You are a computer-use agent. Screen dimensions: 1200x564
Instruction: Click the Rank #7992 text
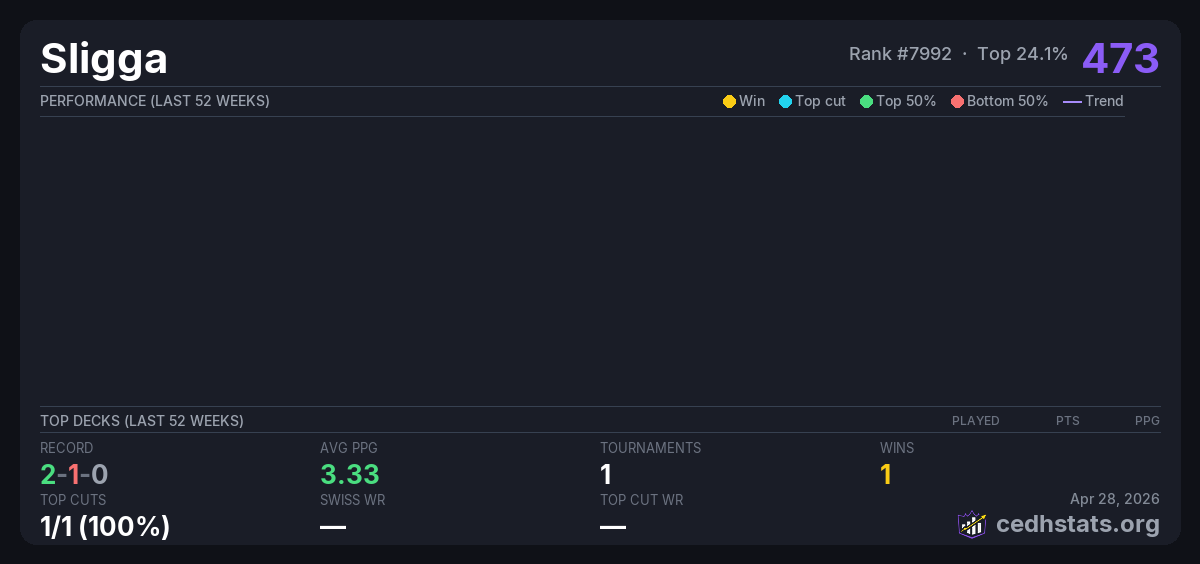pyautogui.click(x=900, y=54)
